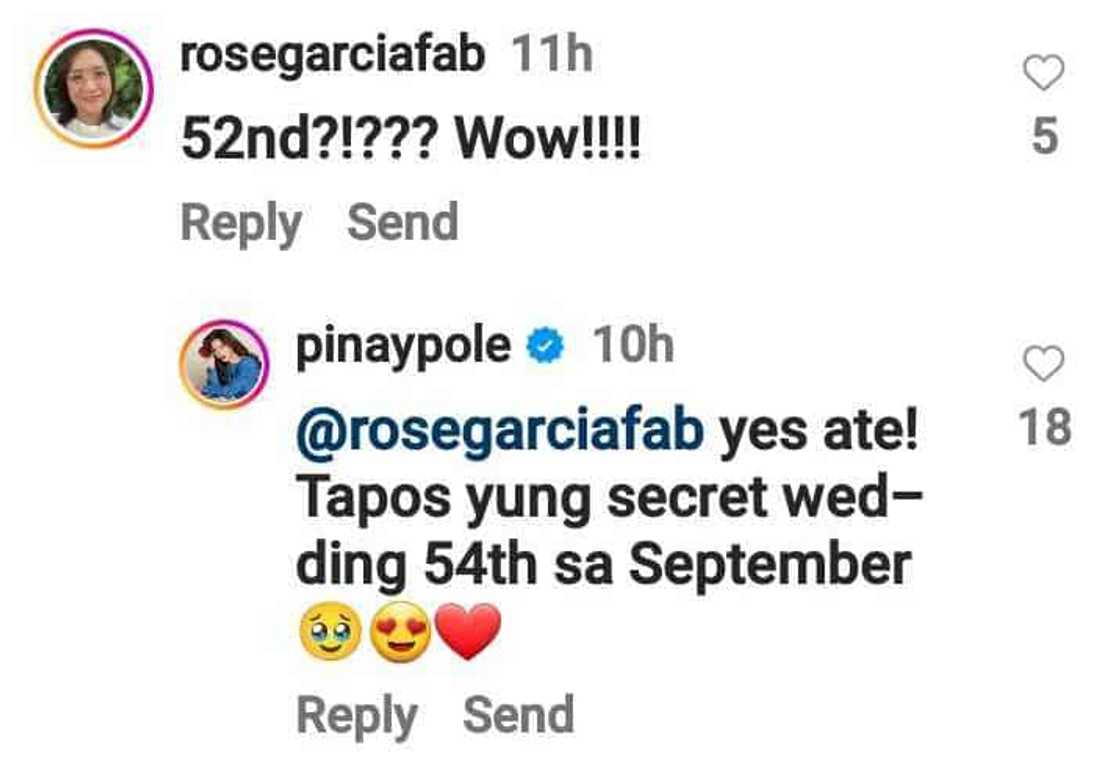
Task: Send pinaypole's comment to someone
Action: tap(519, 714)
